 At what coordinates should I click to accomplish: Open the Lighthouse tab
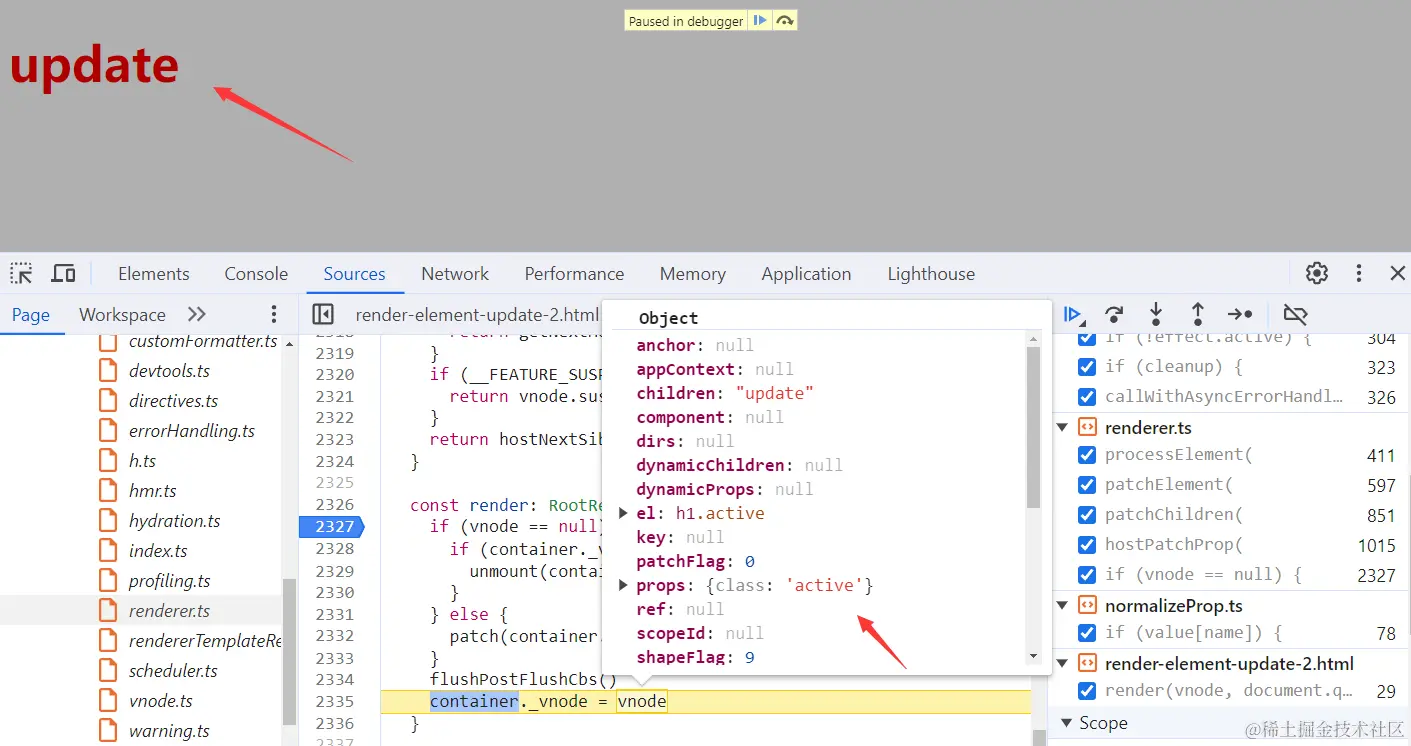point(931,273)
